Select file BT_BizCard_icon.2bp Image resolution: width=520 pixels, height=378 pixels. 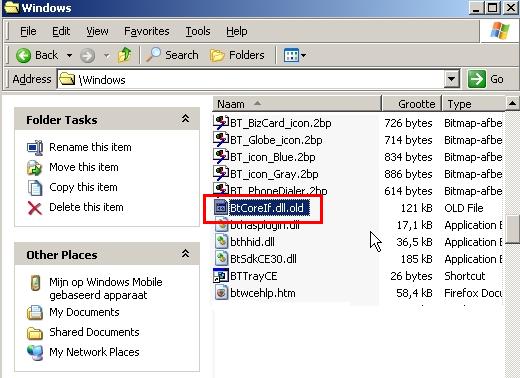[x=281, y=123]
